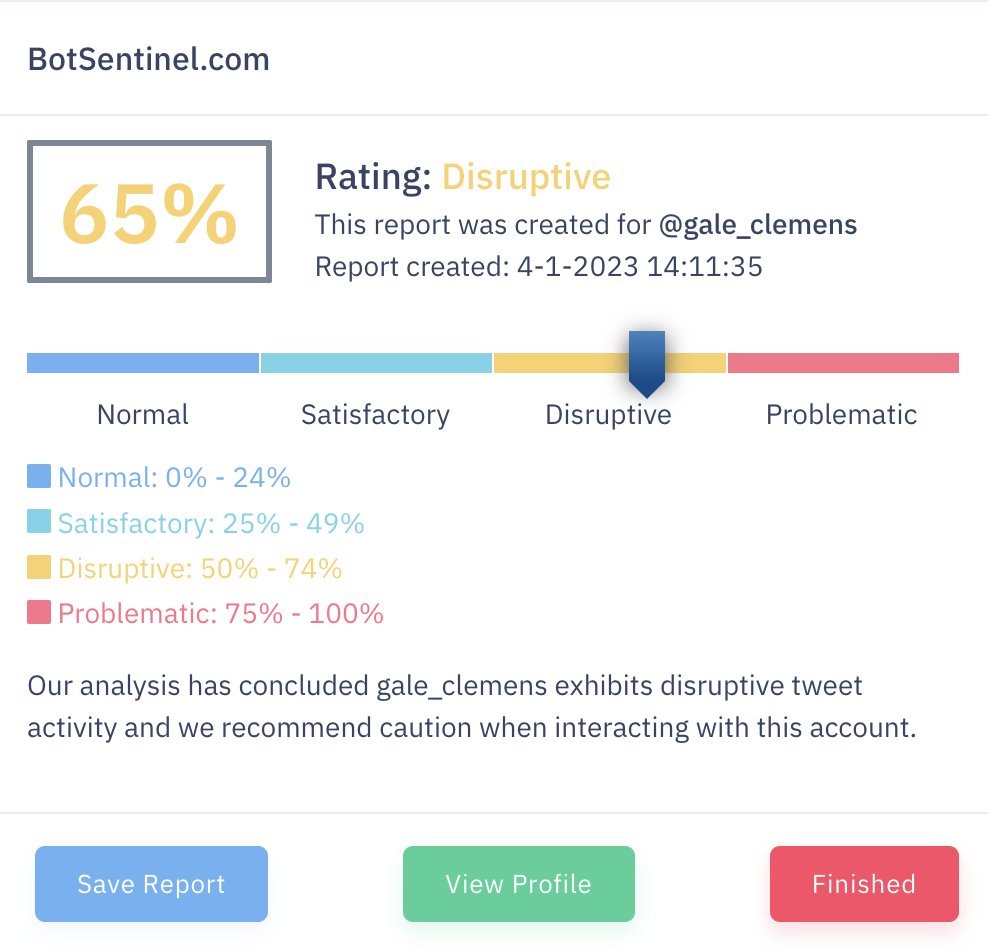Click the @gale_clemens username link
Screen dimensions: 988x950
point(757,225)
